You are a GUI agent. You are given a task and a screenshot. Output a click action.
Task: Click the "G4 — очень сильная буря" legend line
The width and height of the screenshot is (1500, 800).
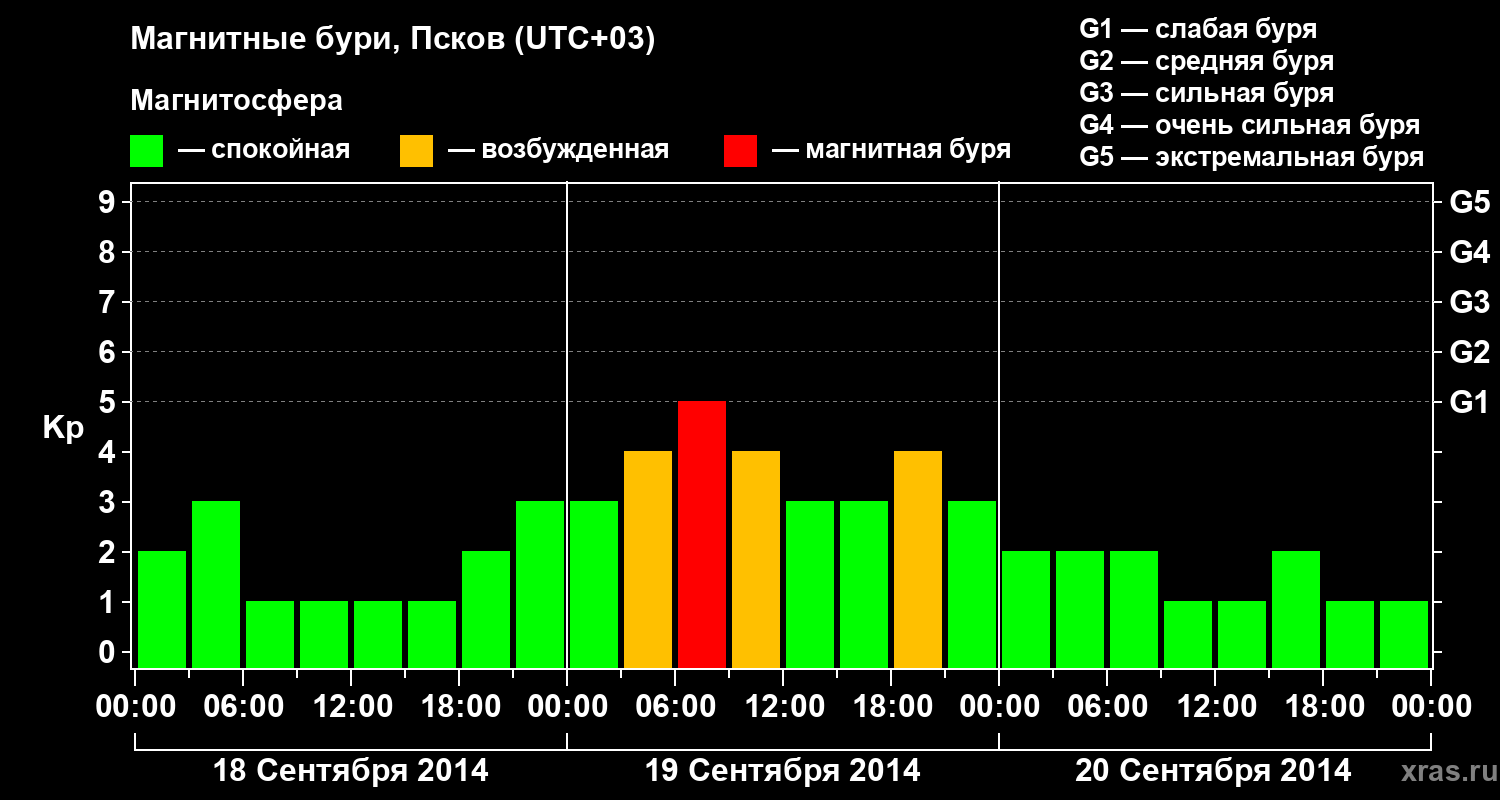(1250, 125)
